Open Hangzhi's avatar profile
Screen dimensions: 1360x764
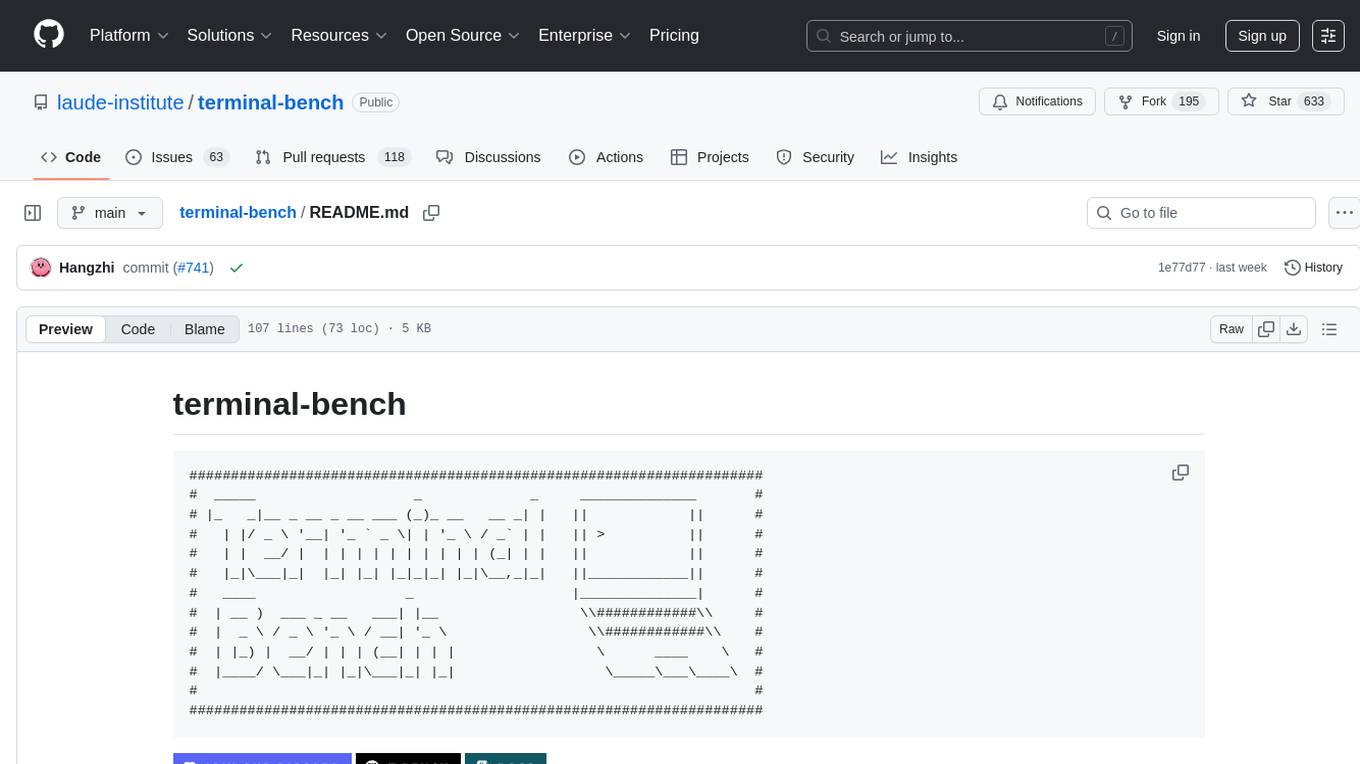pos(41,267)
